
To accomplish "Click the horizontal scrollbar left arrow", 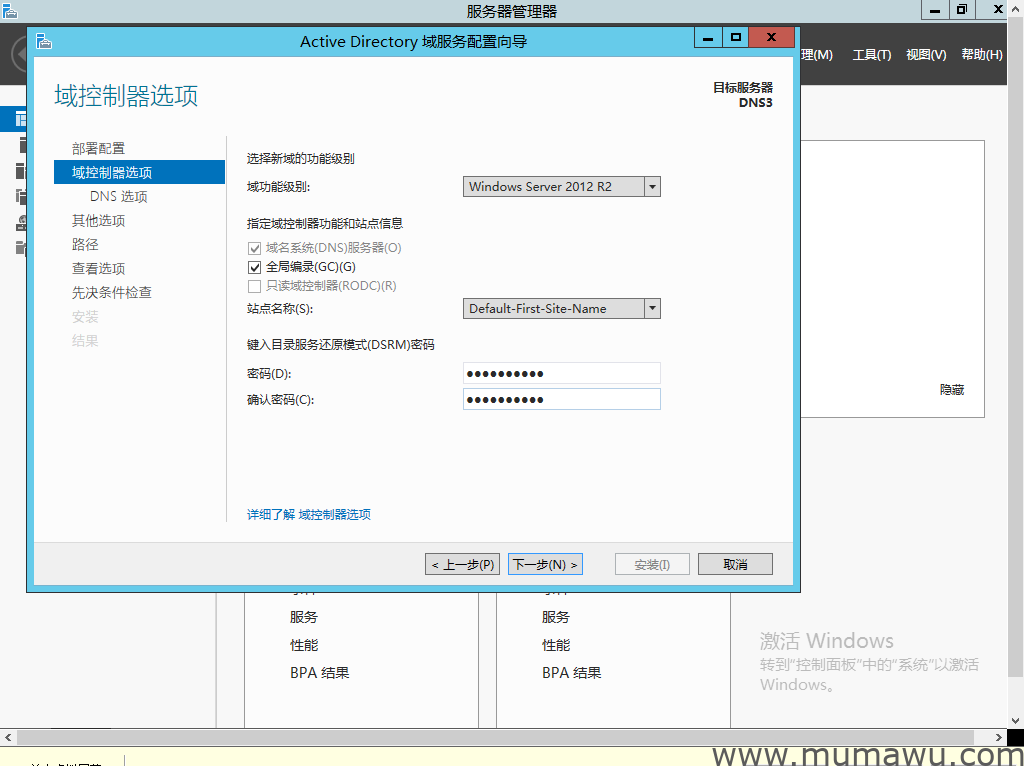I will tap(8, 737).
